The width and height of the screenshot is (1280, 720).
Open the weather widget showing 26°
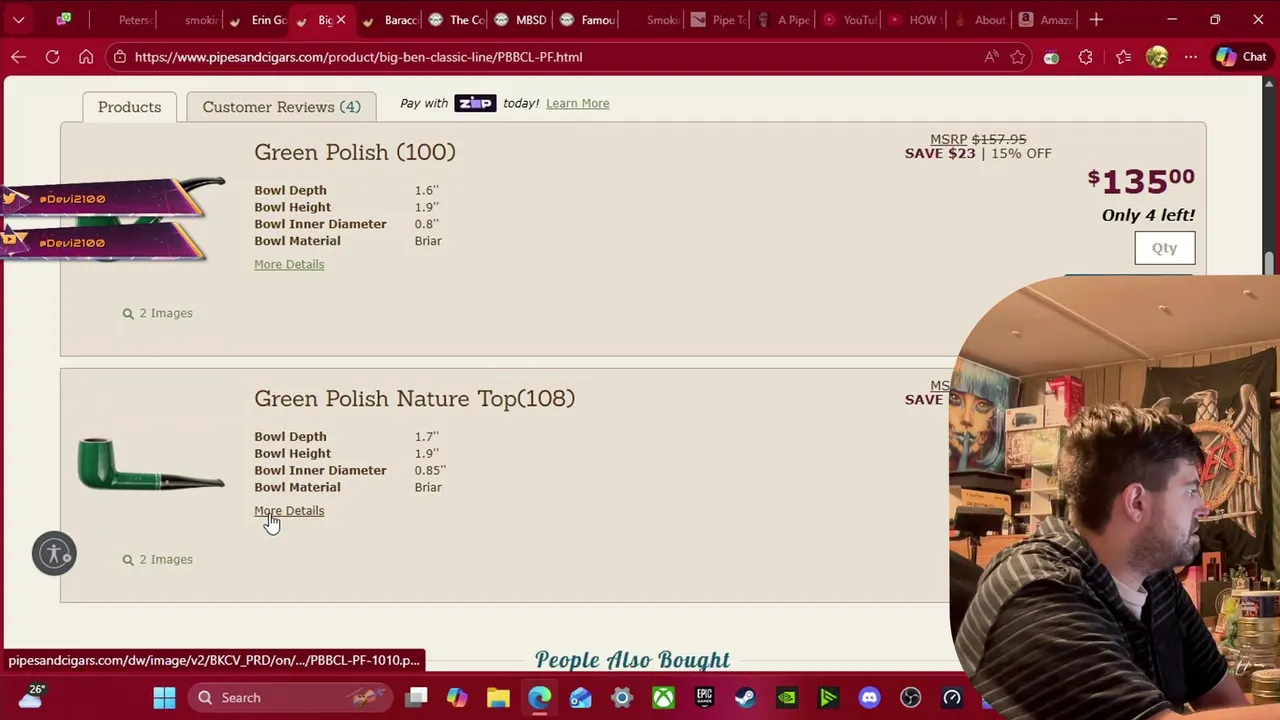pyautogui.click(x=32, y=697)
